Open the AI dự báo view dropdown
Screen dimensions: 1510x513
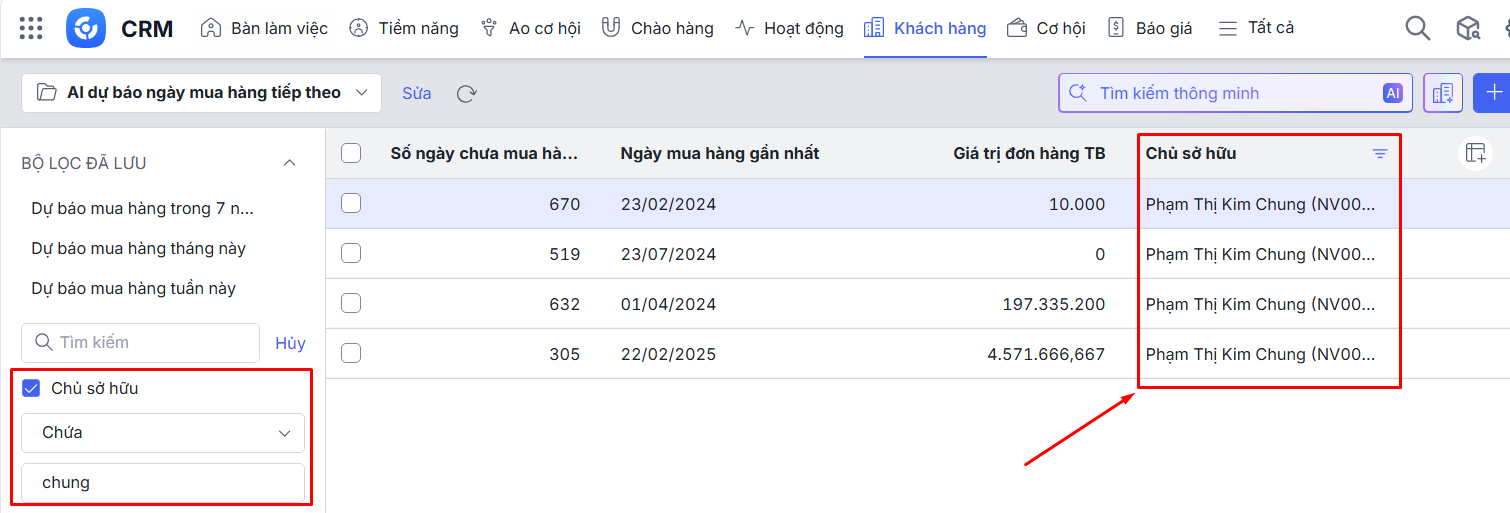[201, 93]
